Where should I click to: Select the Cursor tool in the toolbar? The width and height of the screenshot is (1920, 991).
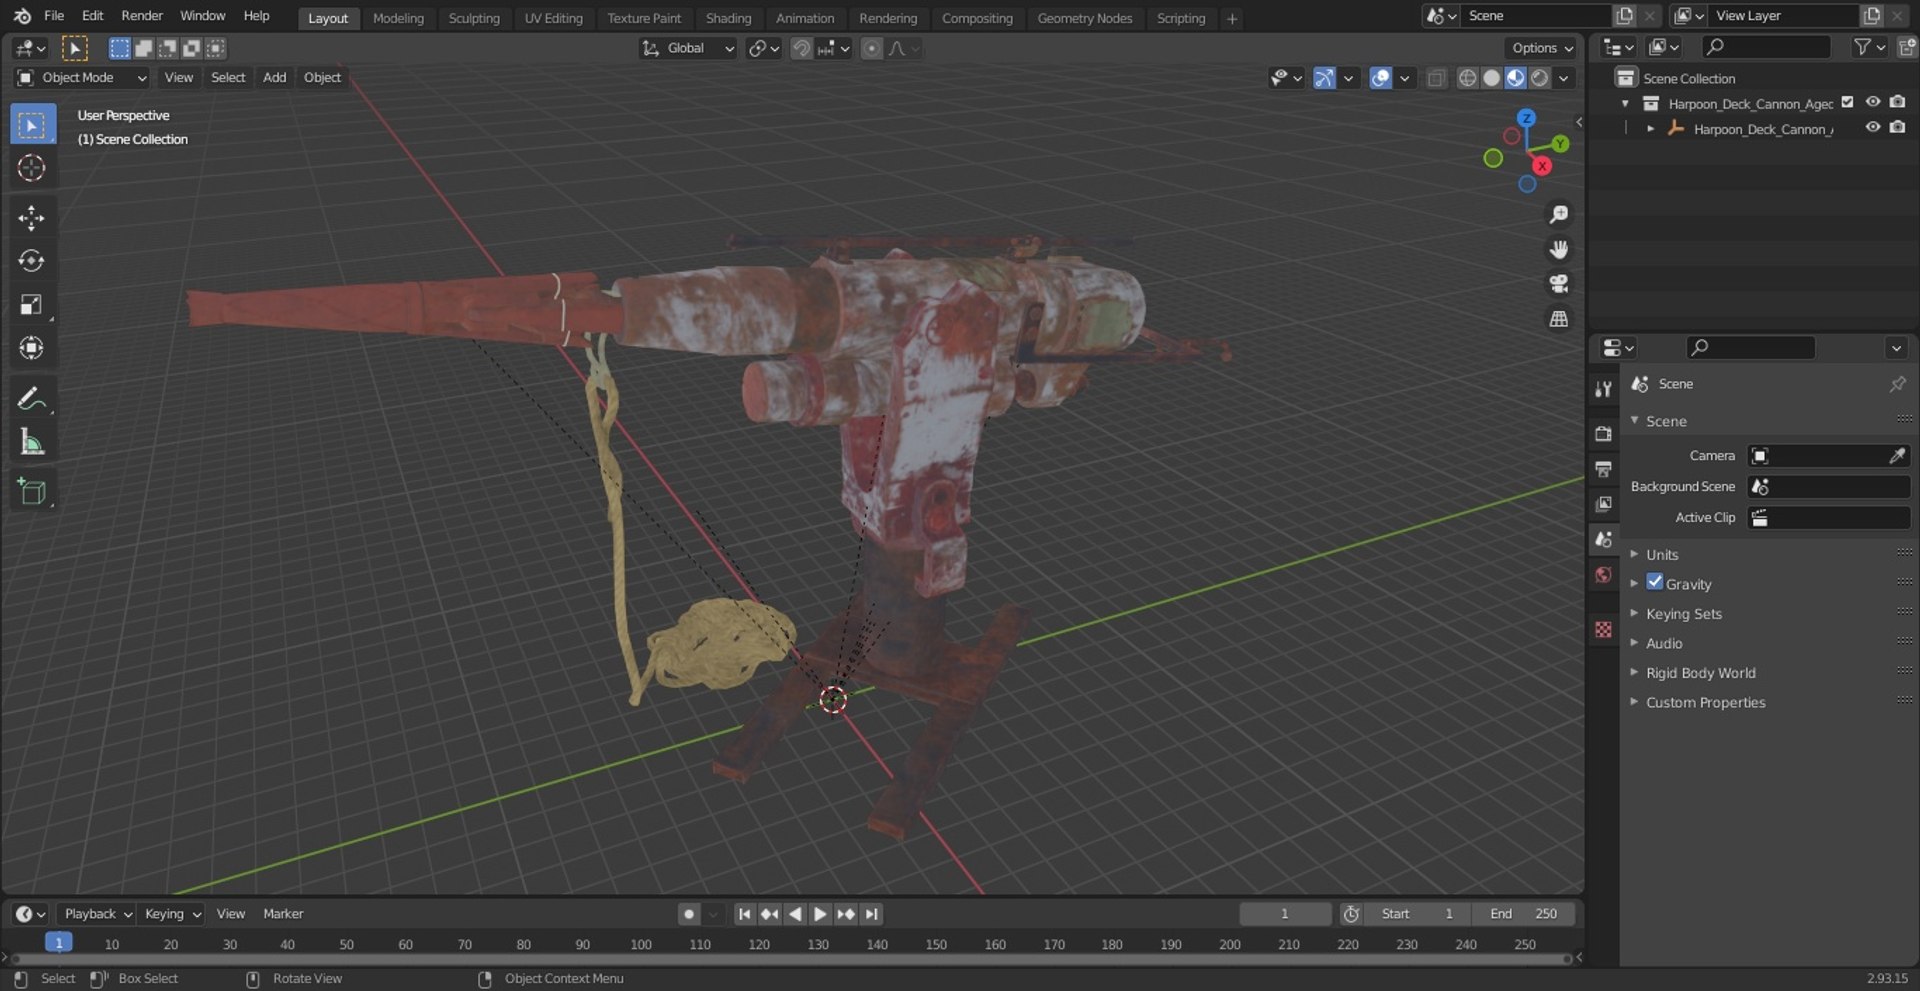[x=31, y=168]
